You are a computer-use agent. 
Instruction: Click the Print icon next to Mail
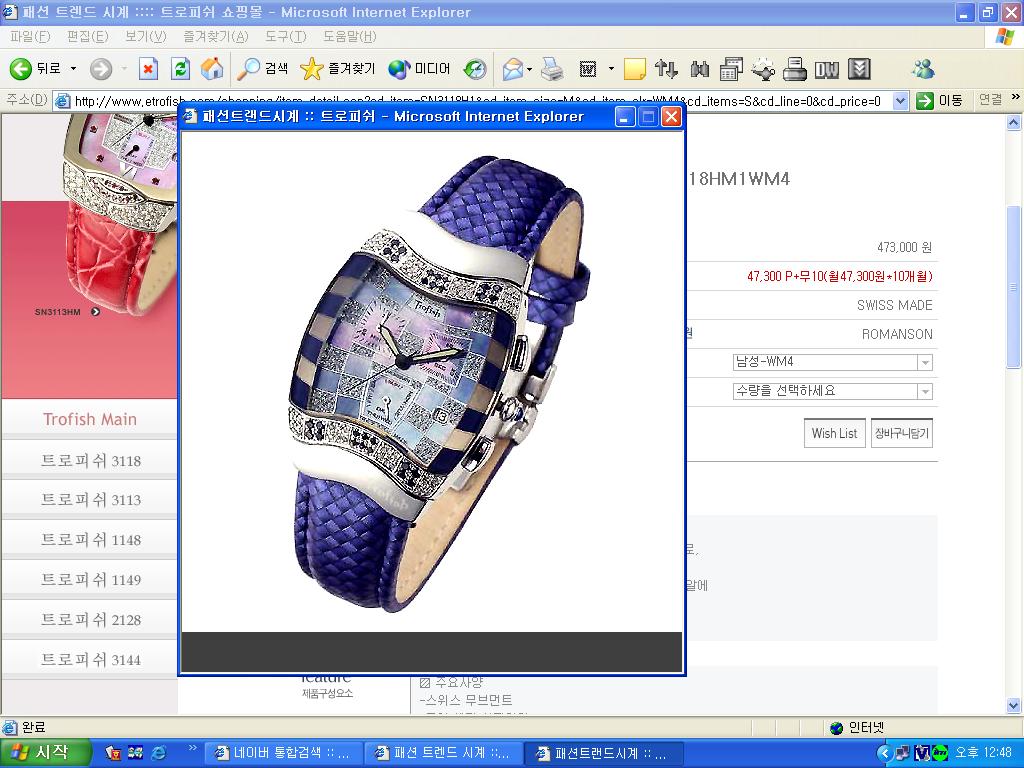[x=552, y=69]
